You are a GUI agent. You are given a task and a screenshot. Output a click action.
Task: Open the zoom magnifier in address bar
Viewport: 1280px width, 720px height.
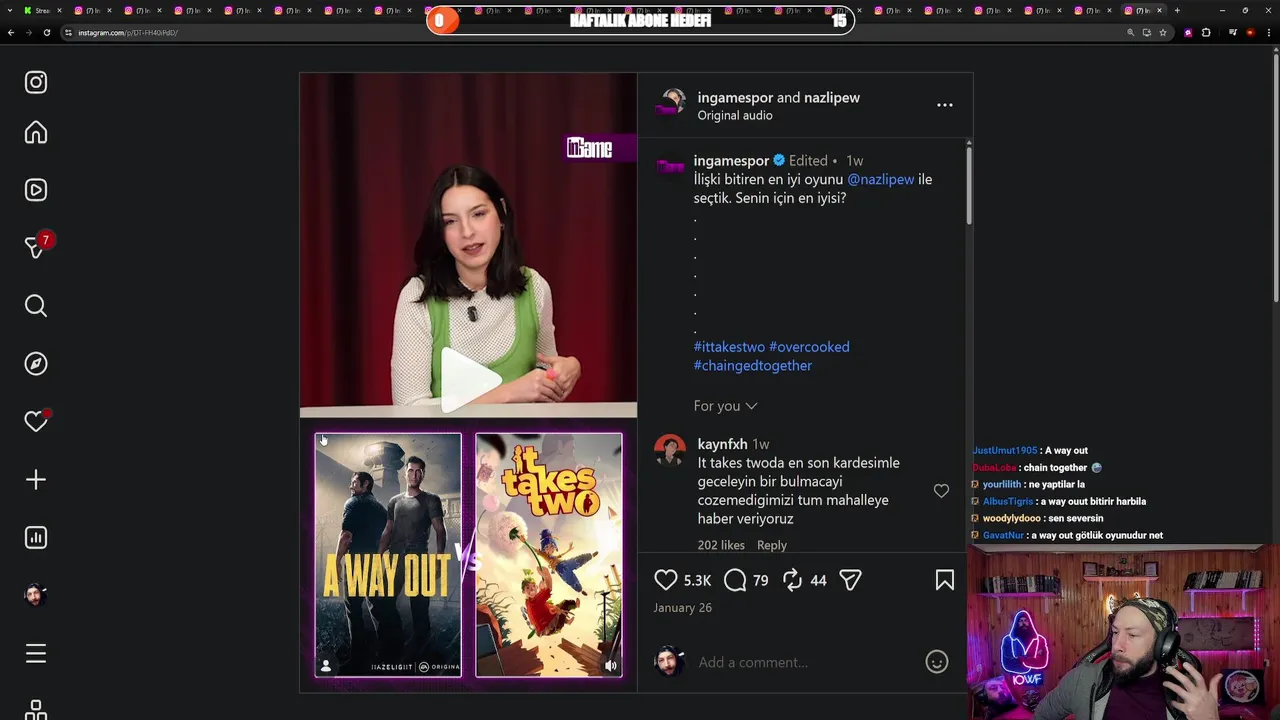click(1131, 33)
